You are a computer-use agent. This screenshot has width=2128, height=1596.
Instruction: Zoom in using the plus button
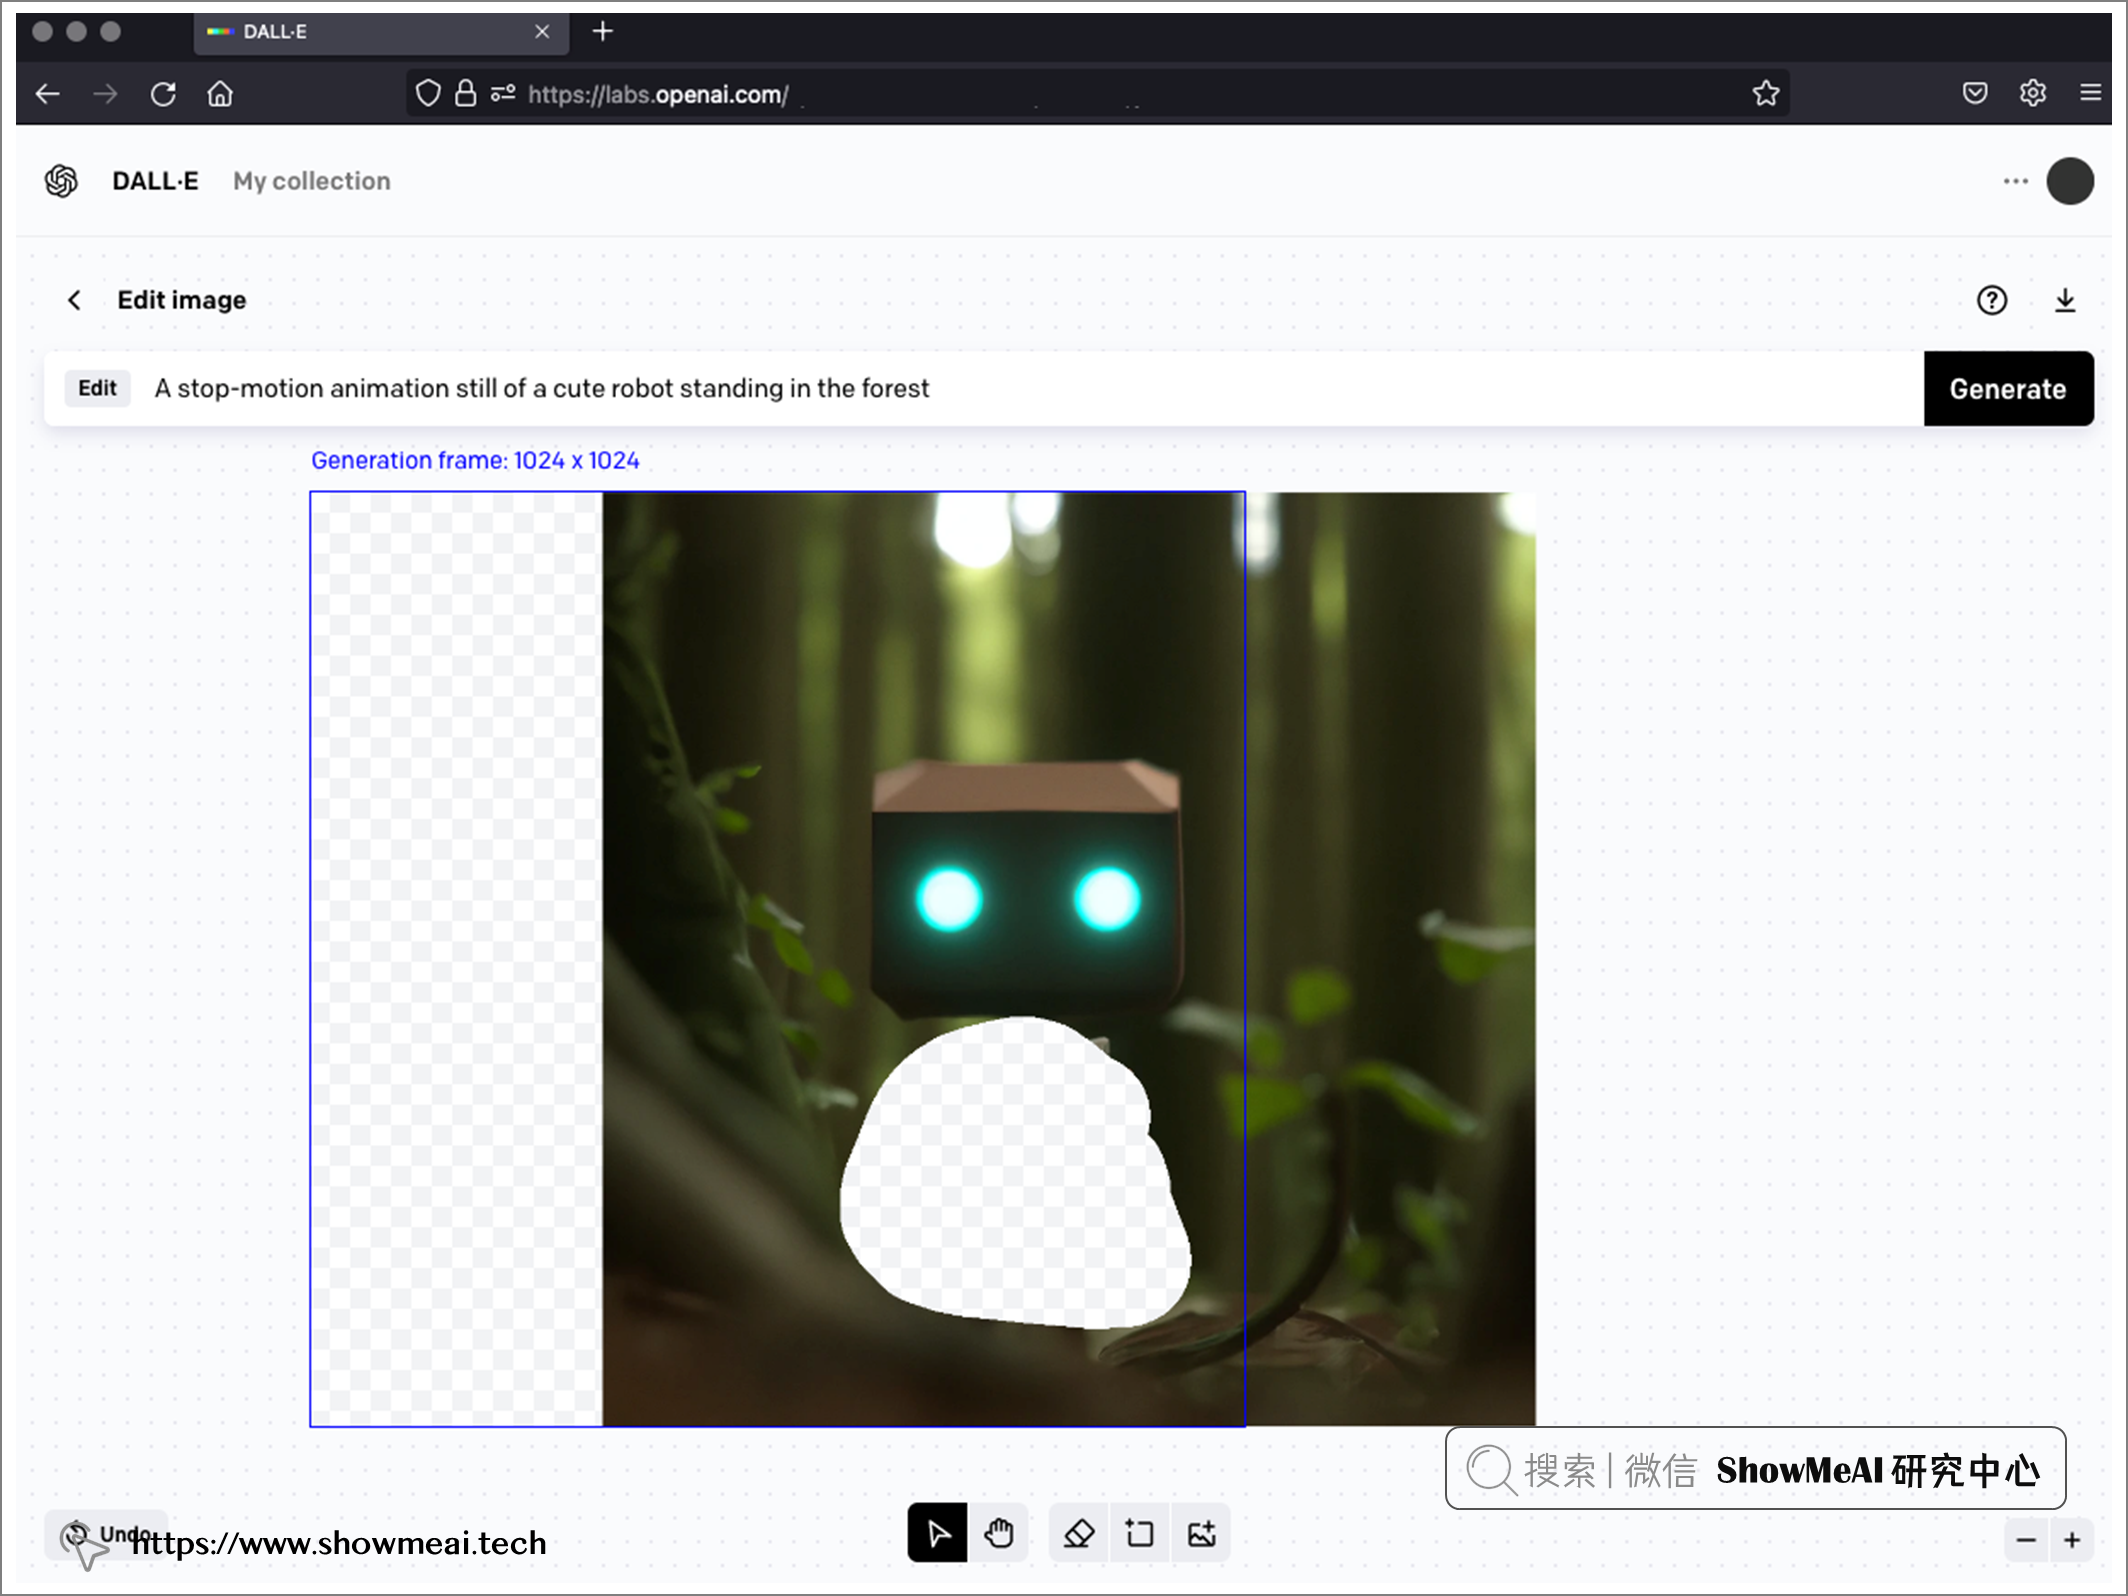pyautogui.click(x=2073, y=1534)
